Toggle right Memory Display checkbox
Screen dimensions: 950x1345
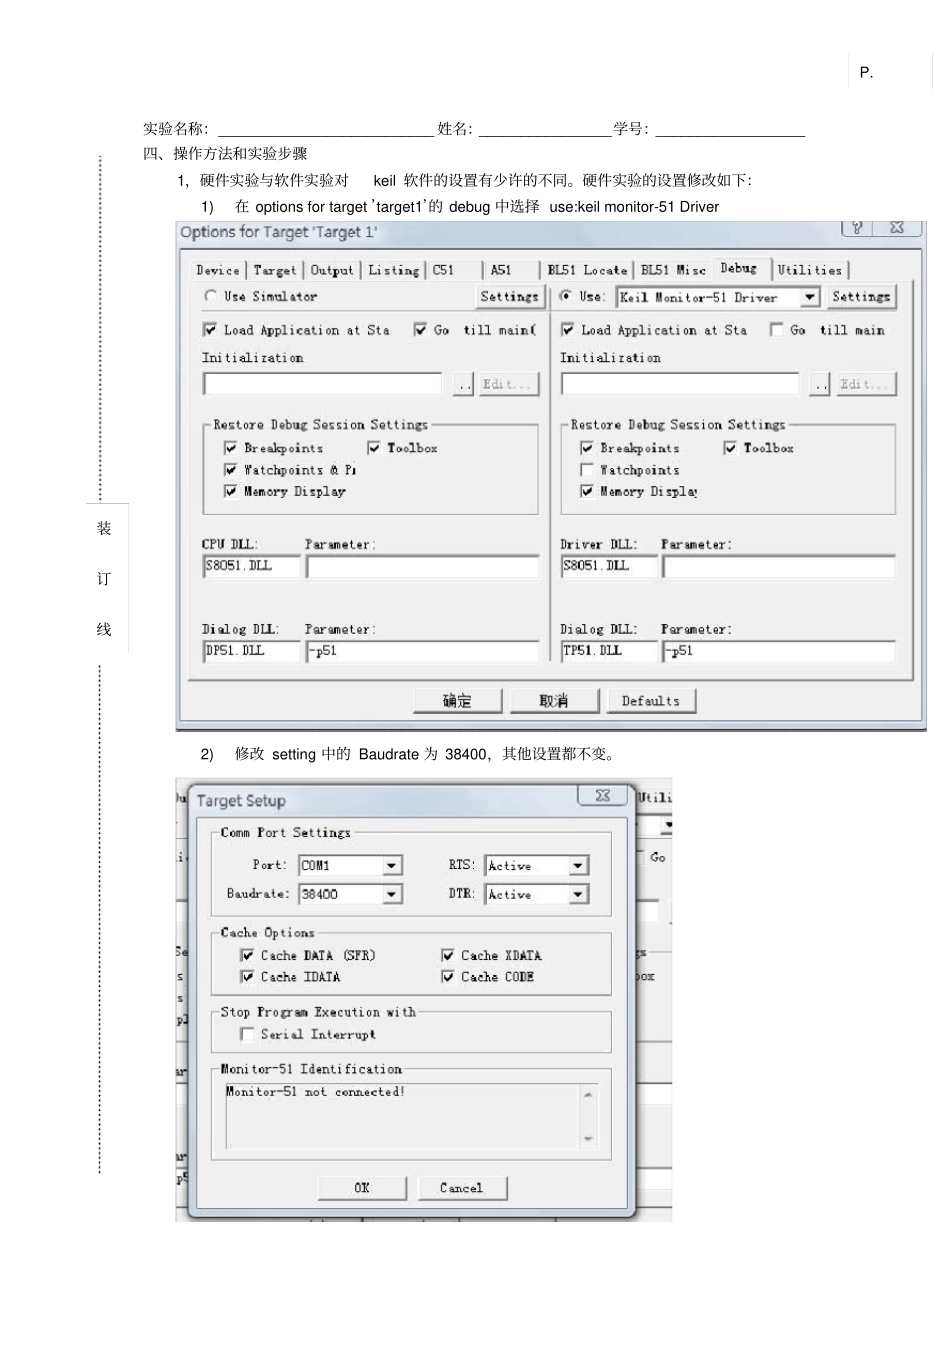point(587,491)
